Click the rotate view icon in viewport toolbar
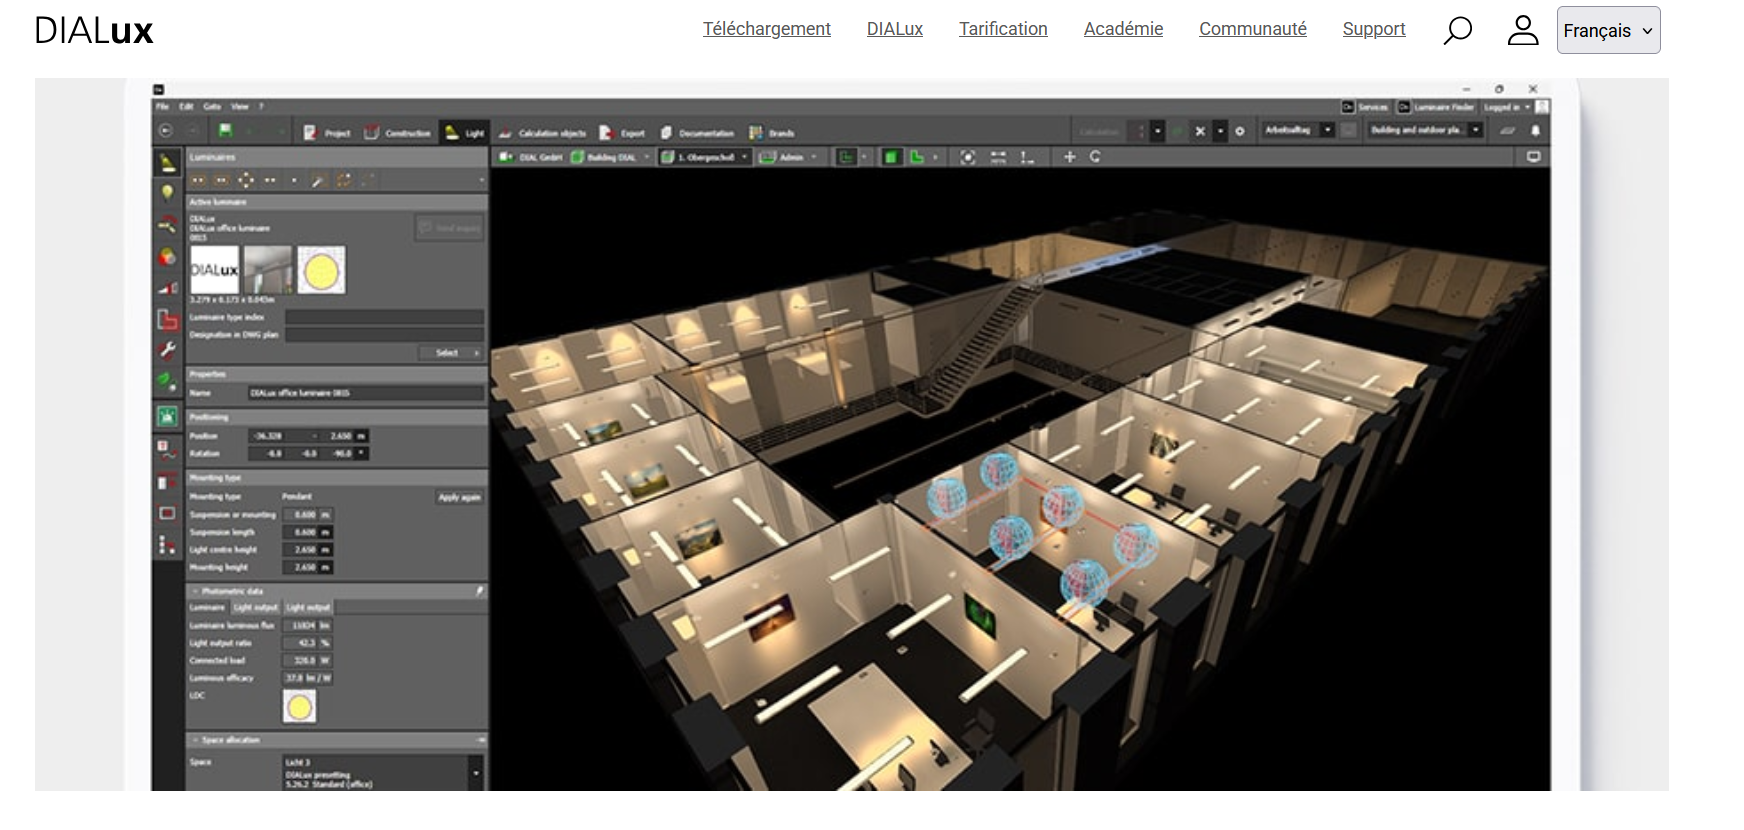The width and height of the screenshot is (1744, 830). coord(1095,157)
